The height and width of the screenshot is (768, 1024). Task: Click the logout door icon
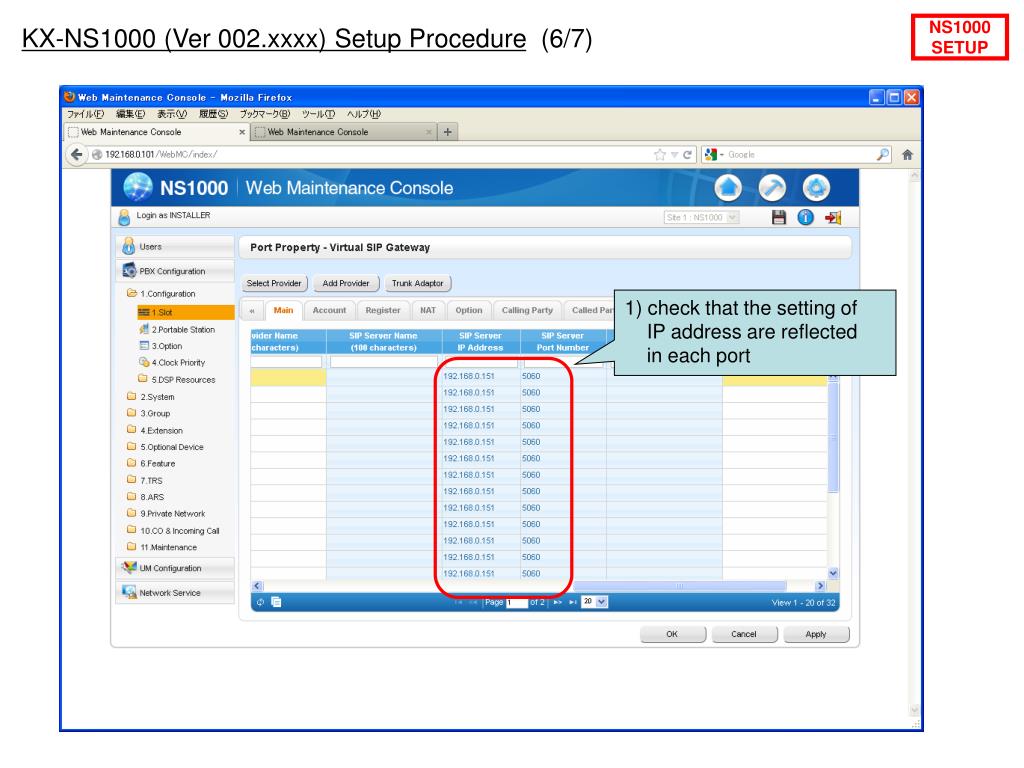[833, 217]
